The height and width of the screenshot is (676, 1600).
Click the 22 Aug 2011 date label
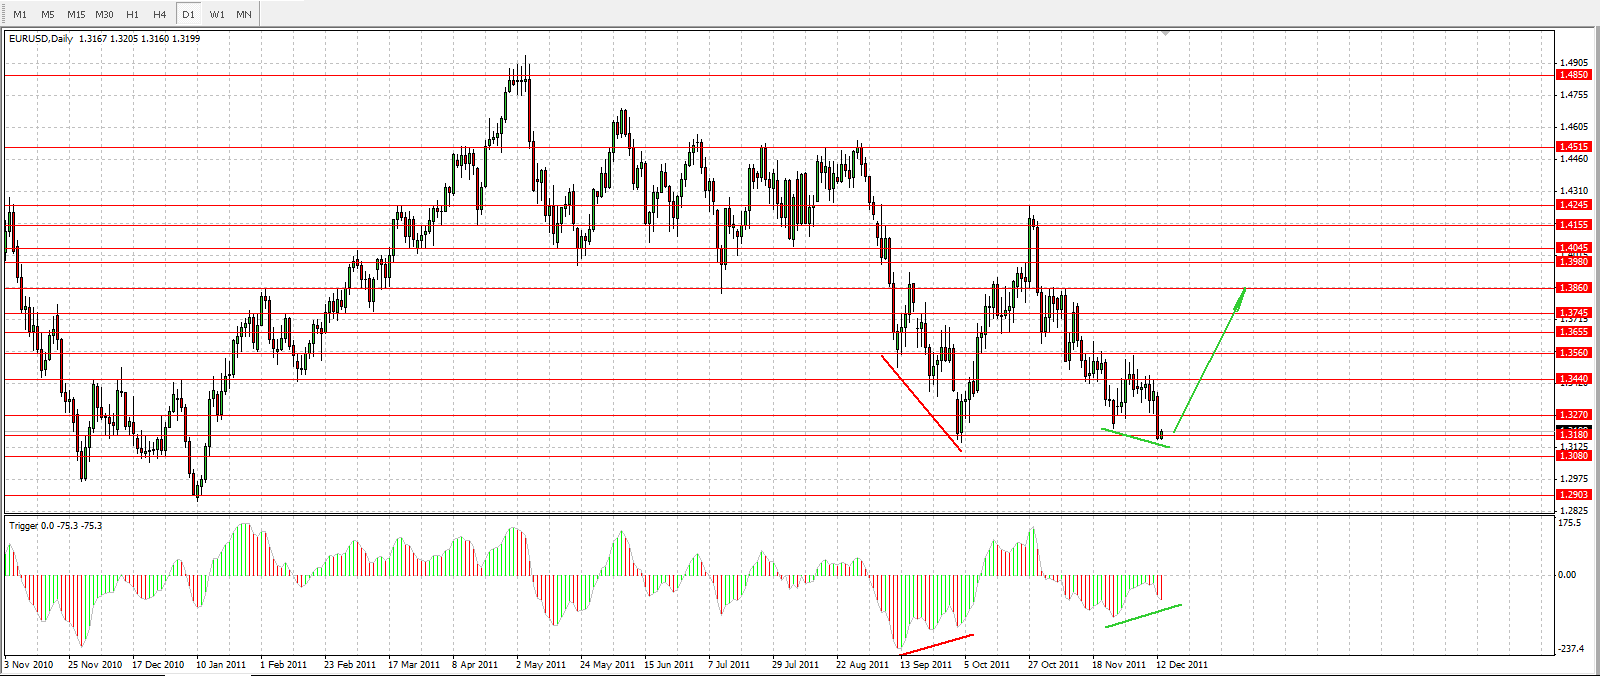tap(862, 665)
